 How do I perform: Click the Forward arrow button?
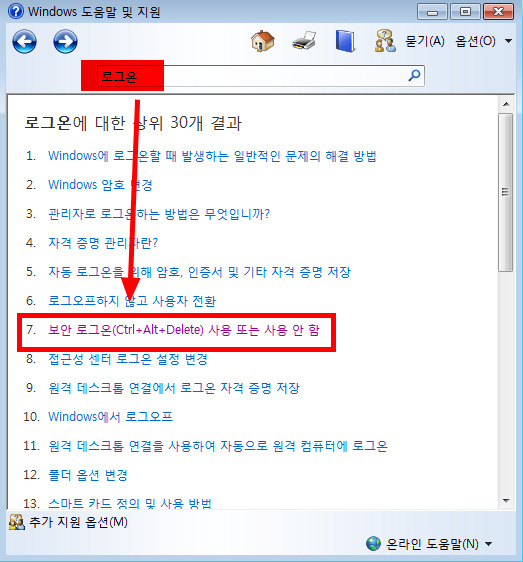pyautogui.click(x=65, y=42)
